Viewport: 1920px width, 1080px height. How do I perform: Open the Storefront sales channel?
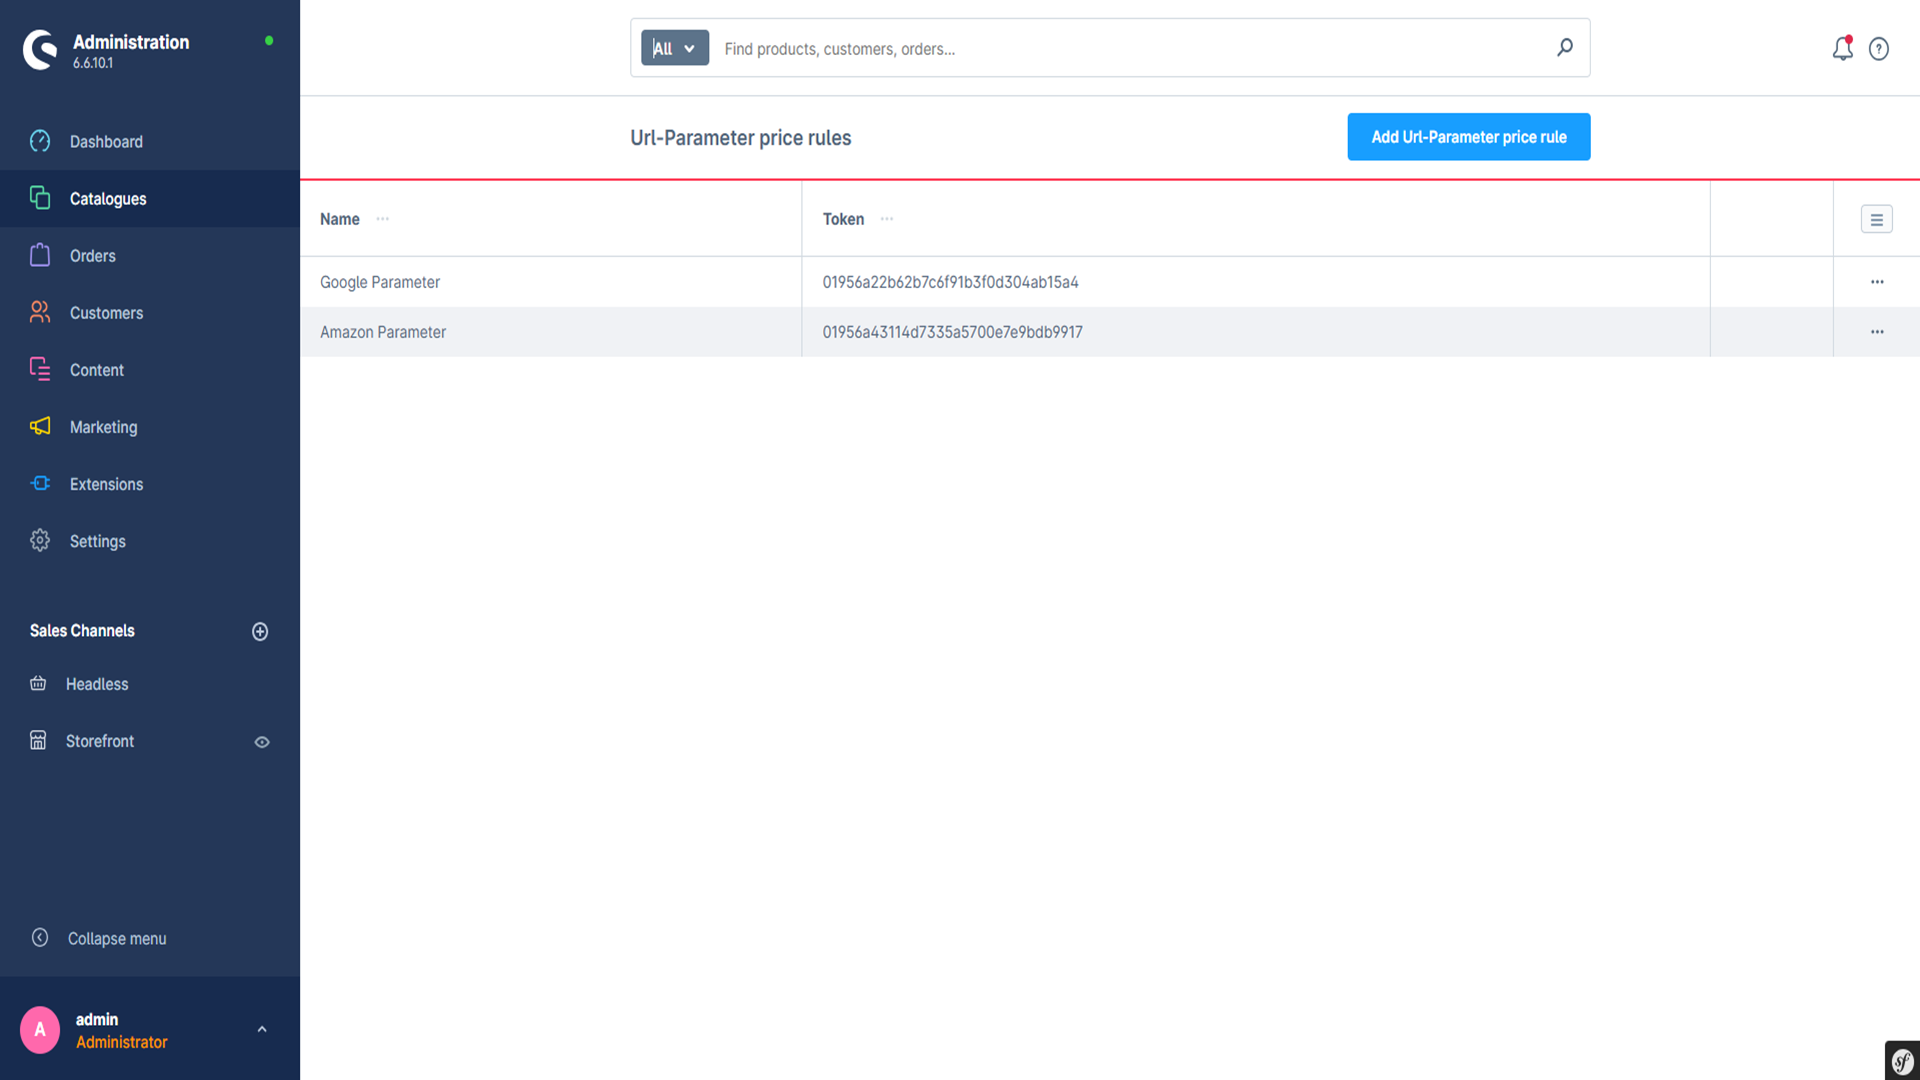click(100, 741)
